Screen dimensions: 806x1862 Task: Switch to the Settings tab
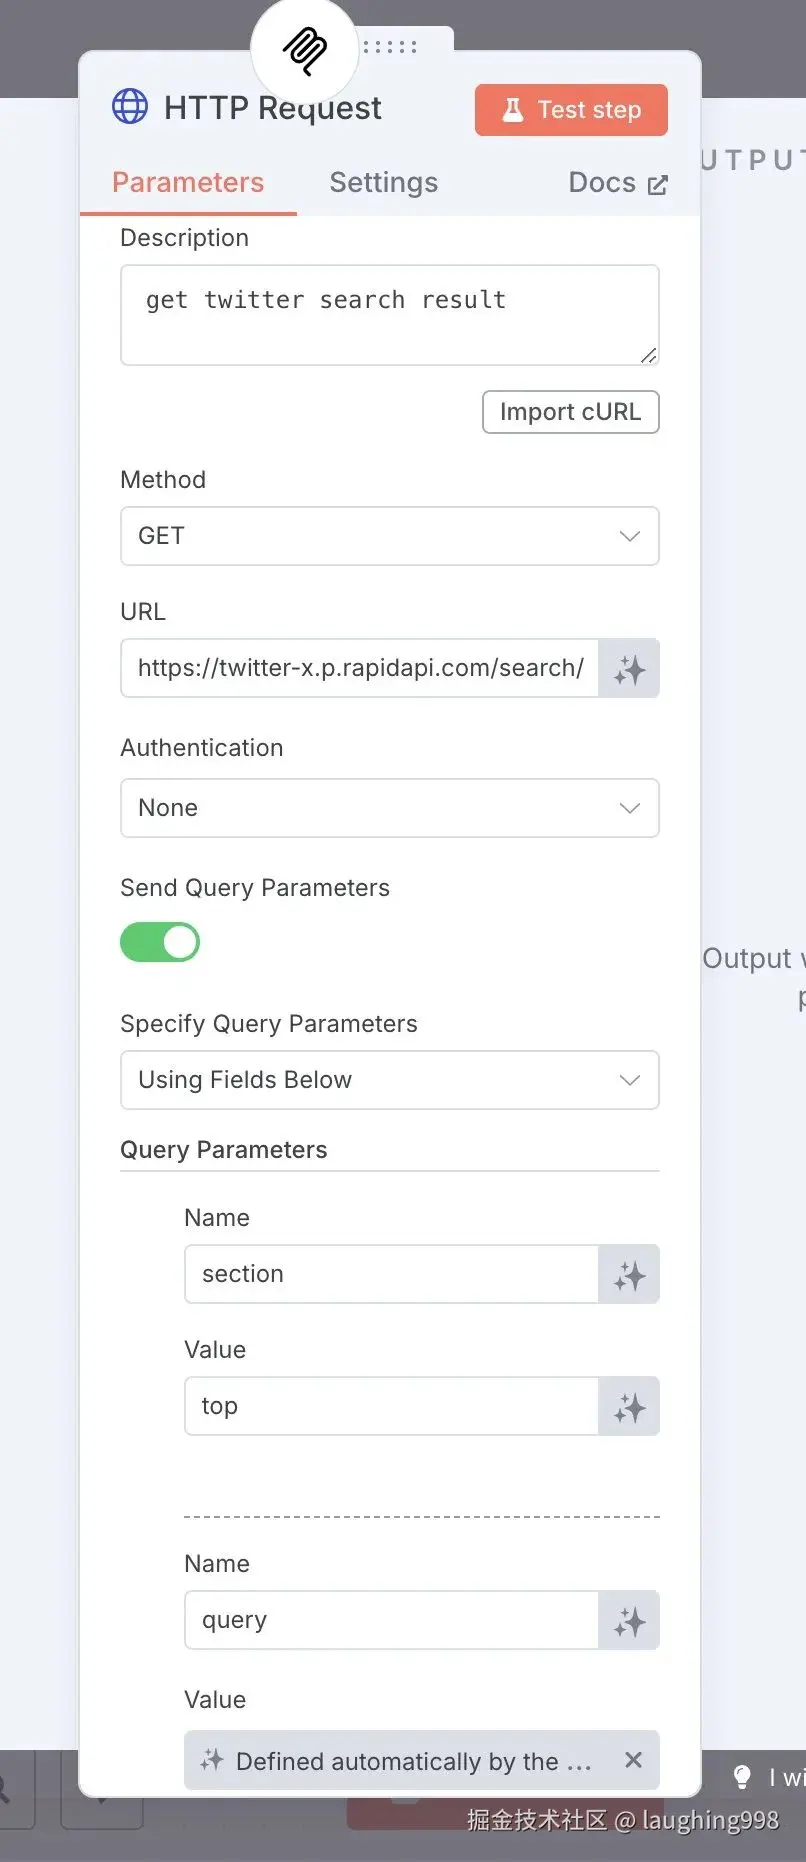(383, 183)
